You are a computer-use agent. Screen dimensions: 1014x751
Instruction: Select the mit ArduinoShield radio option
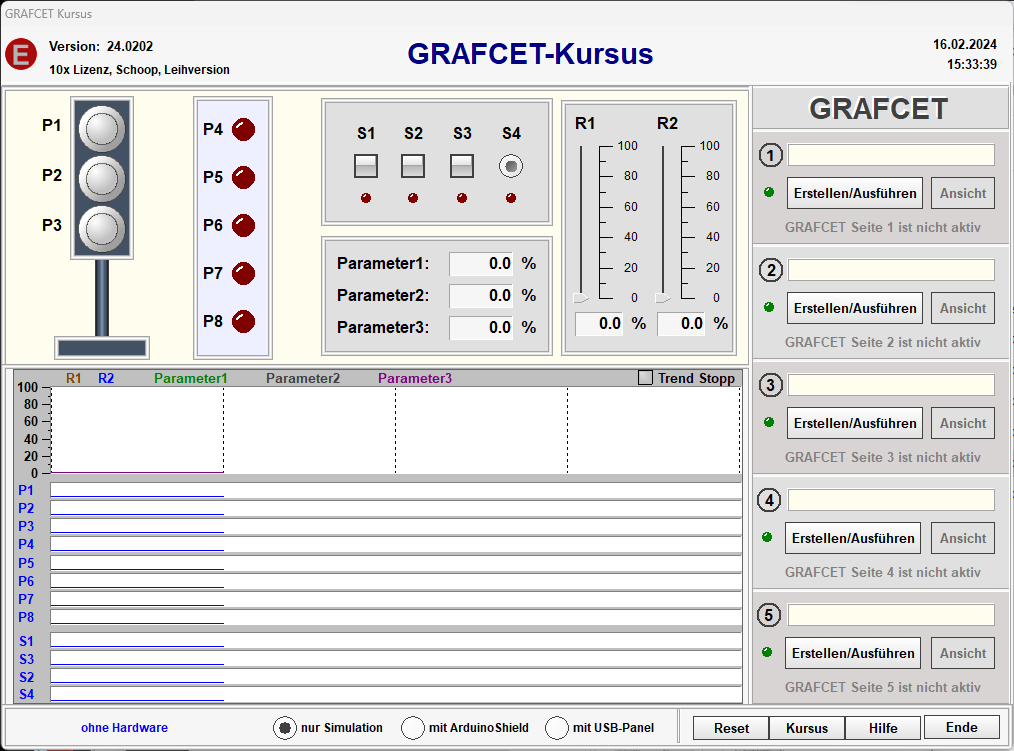[x=413, y=728]
